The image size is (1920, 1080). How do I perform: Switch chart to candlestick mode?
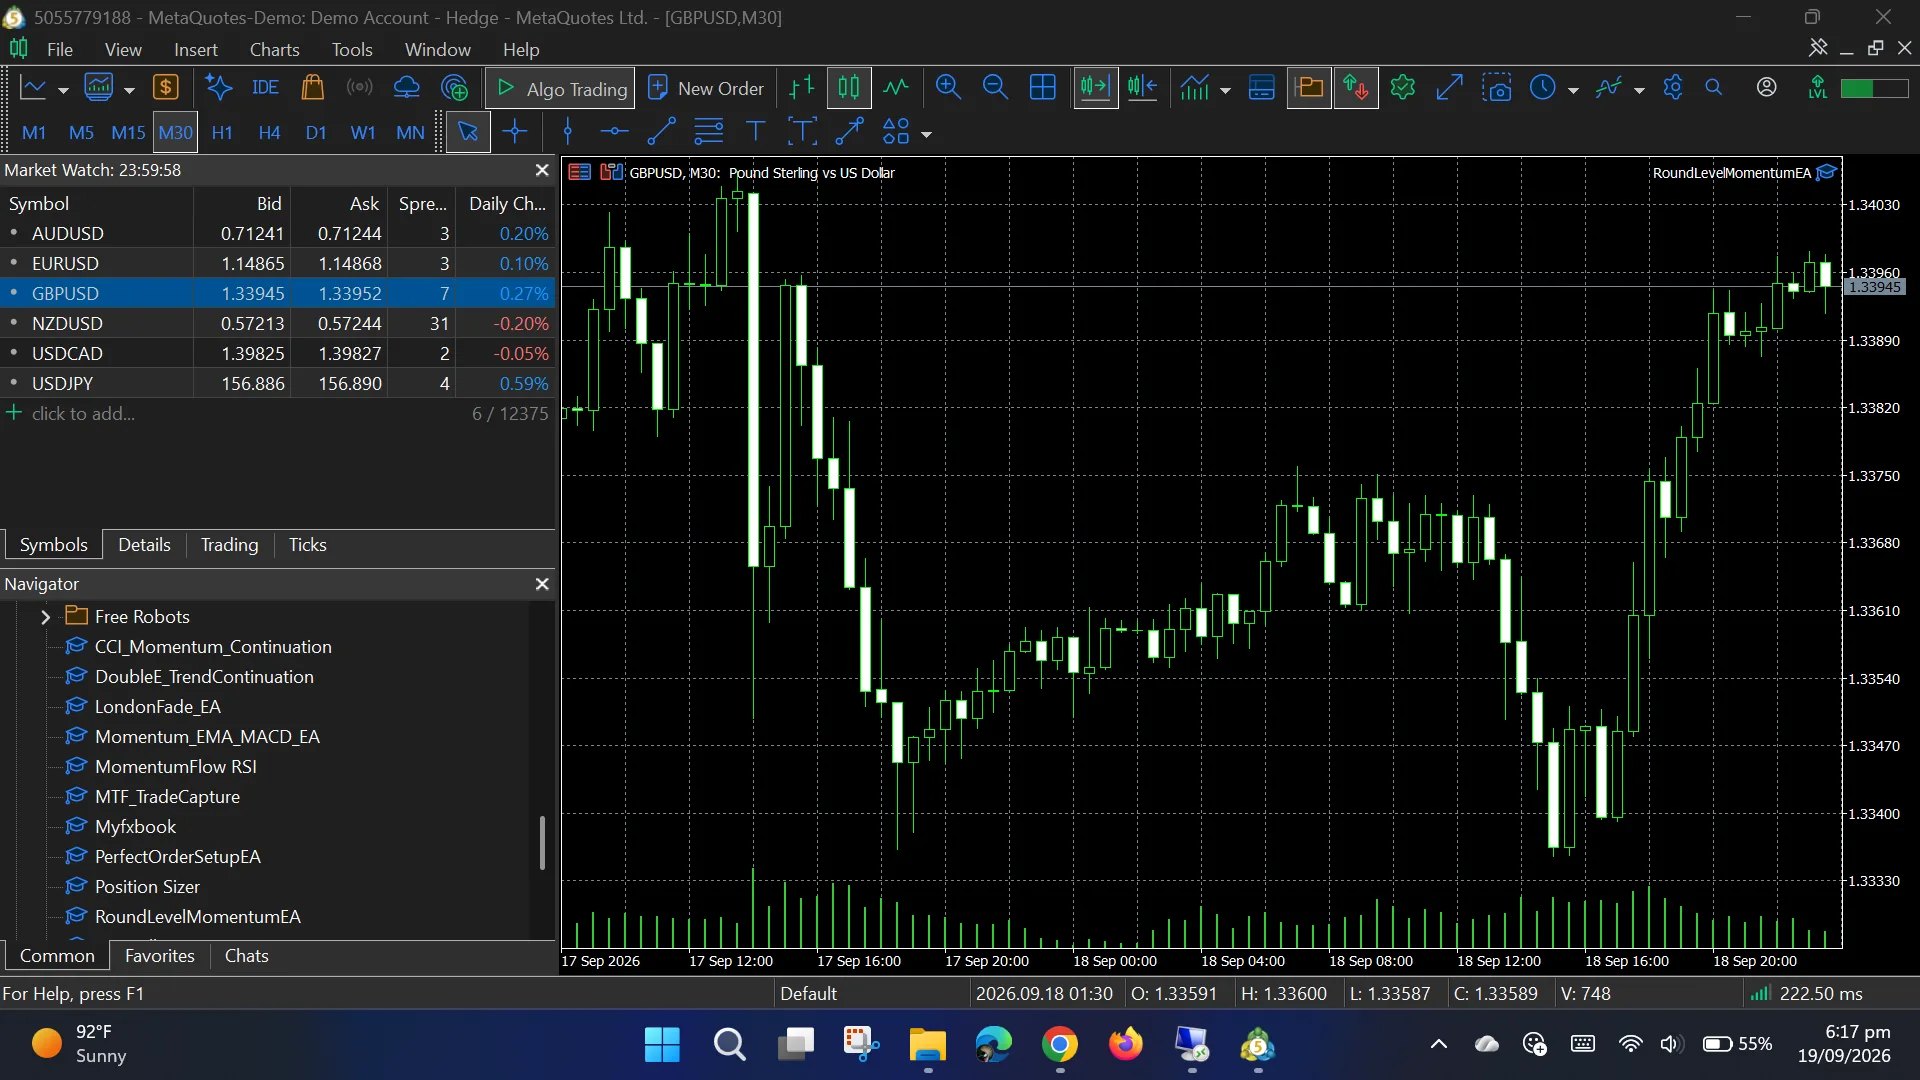[849, 88]
